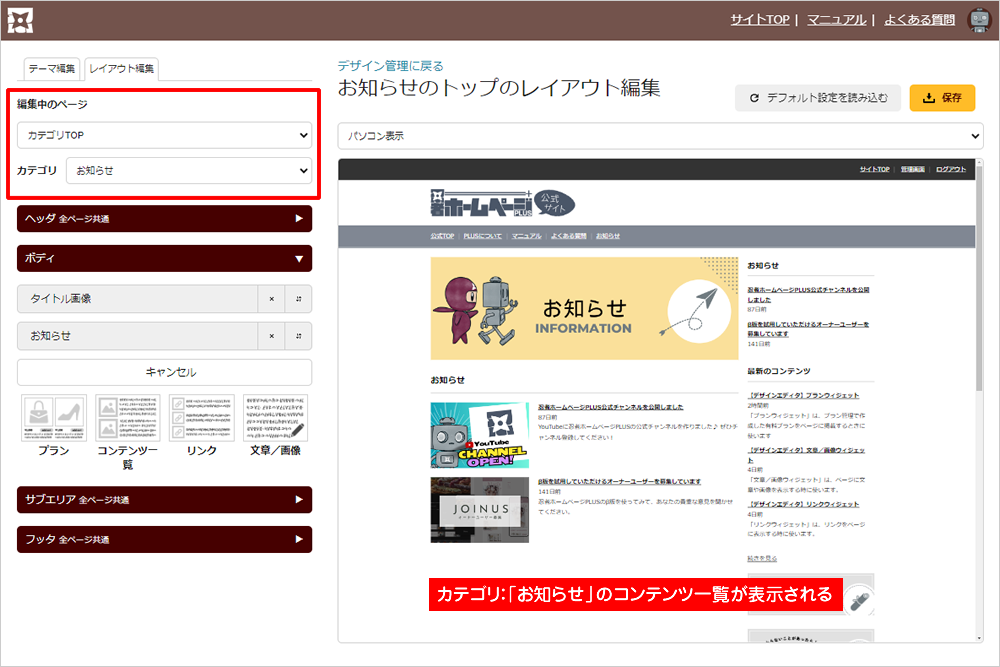
Task: Open the カテゴリ お知らせ dropdown
Action: point(189,171)
